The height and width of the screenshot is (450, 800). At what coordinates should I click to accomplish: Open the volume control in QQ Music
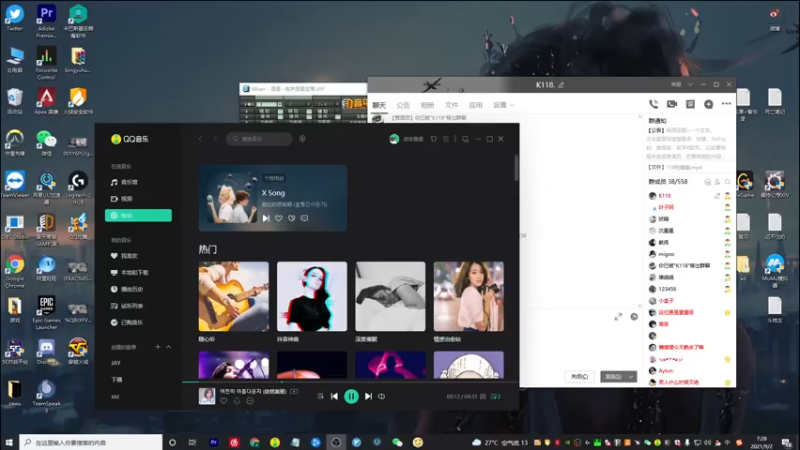pos(382,396)
